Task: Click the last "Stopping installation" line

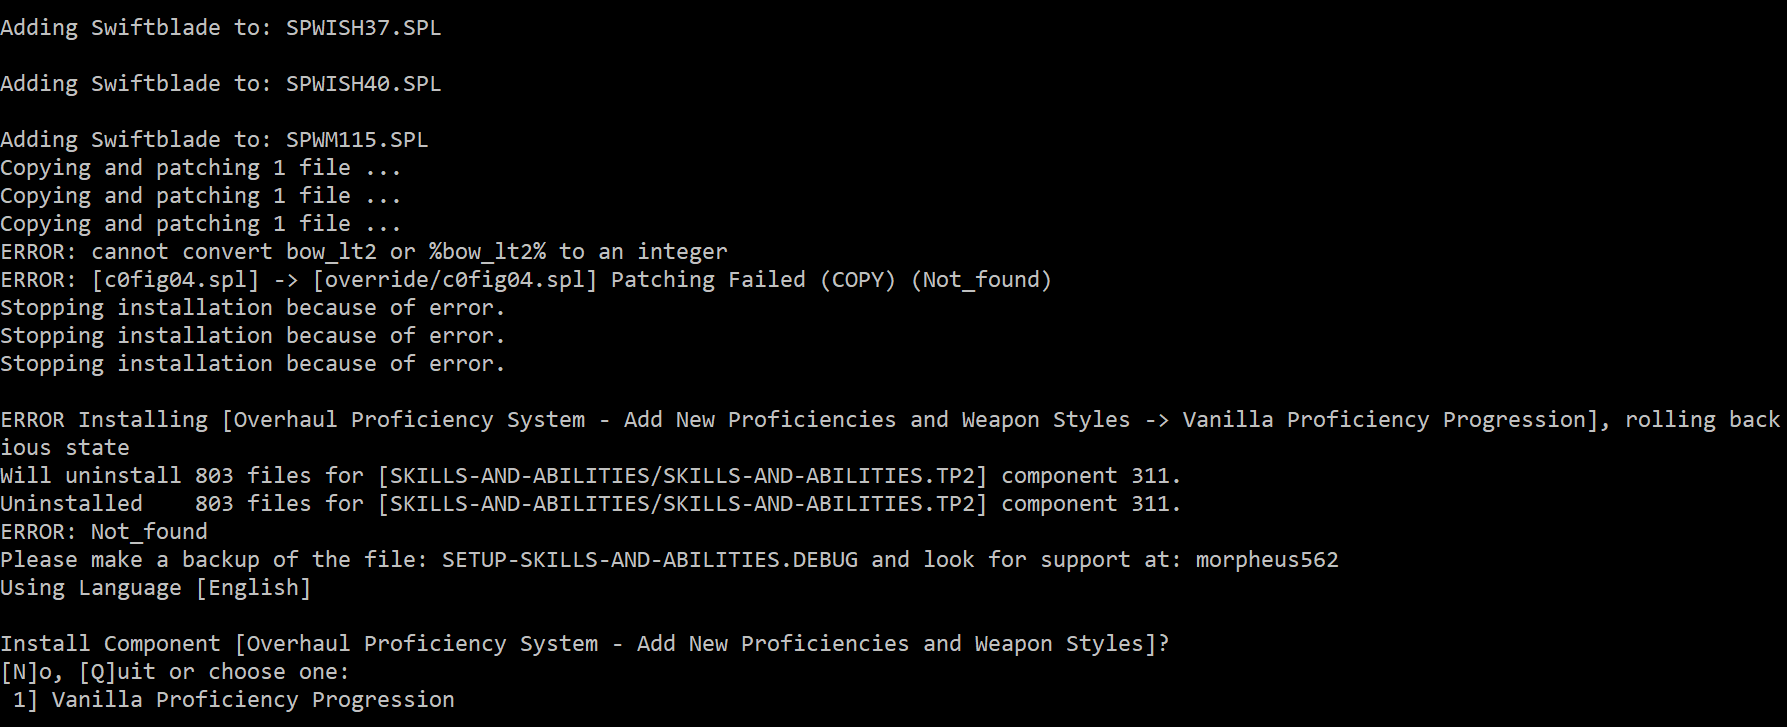Action: [252, 364]
